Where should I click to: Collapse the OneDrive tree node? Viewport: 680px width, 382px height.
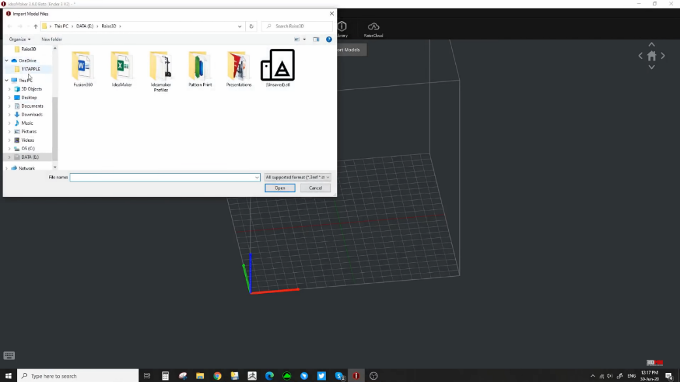7,61
